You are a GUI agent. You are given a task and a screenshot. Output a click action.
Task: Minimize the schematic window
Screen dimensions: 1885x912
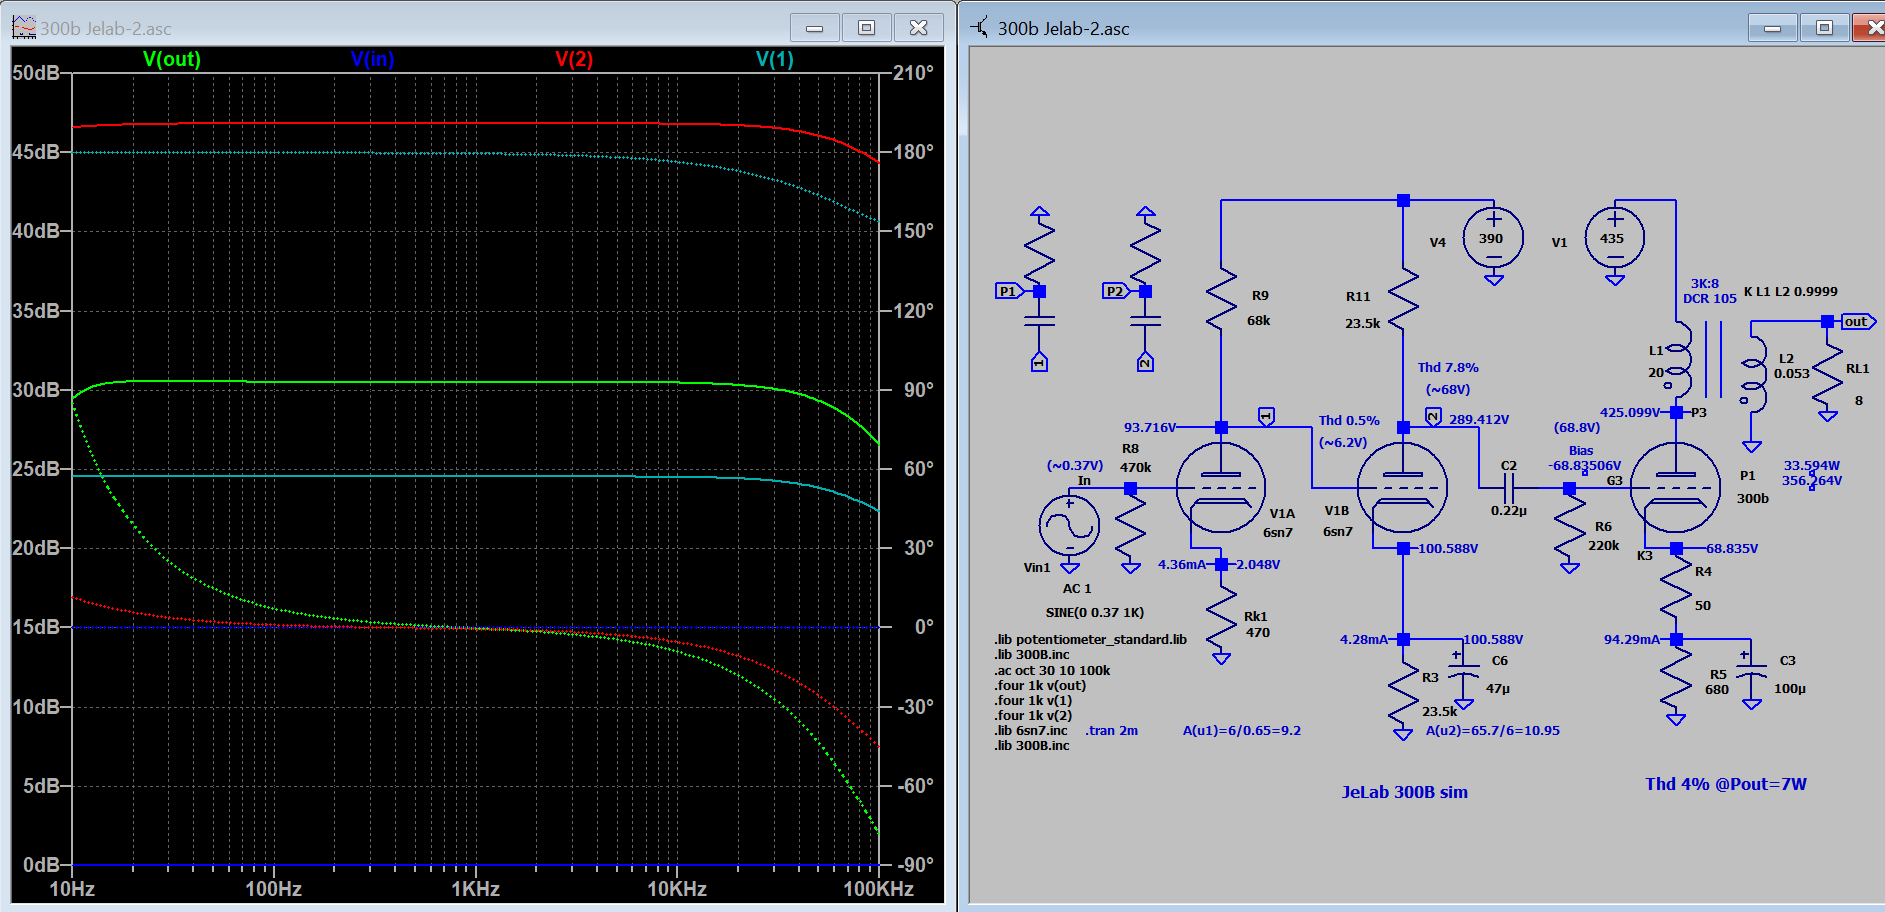pyautogui.click(x=1773, y=28)
